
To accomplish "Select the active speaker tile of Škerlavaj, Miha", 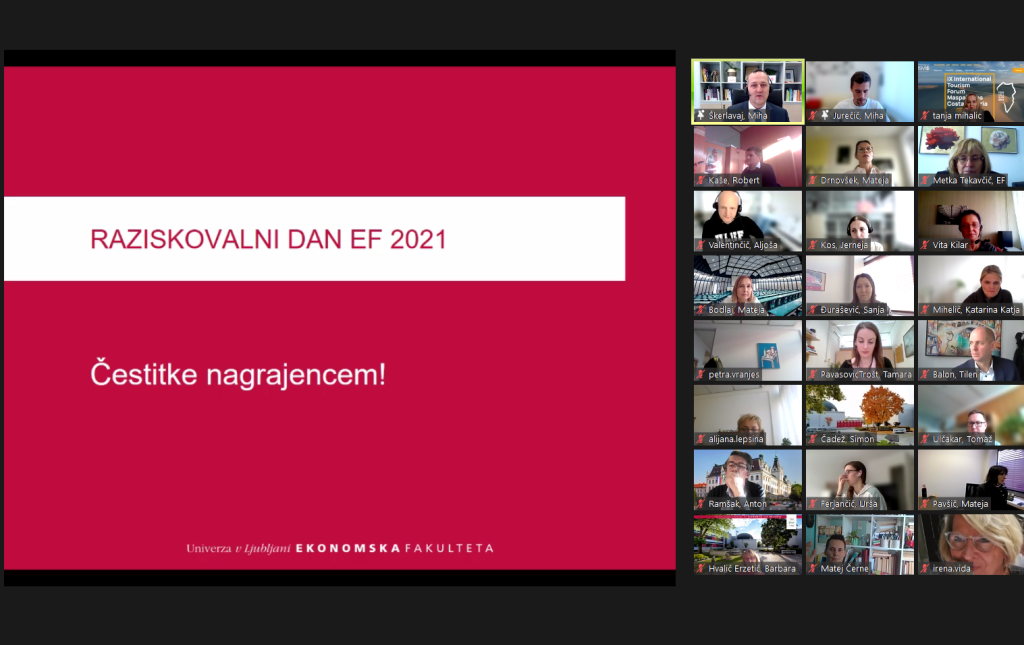I will pyautogui.click(x=748, y=88).
